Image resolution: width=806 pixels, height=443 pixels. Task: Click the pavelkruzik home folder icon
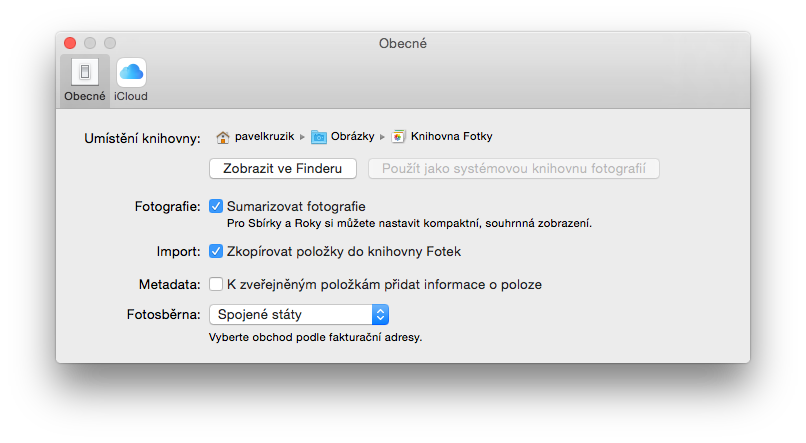(x=223, y=137)
